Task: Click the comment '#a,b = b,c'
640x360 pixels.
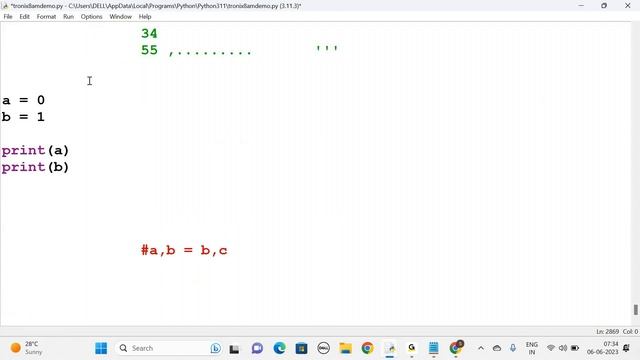Action: pos(184,250)
